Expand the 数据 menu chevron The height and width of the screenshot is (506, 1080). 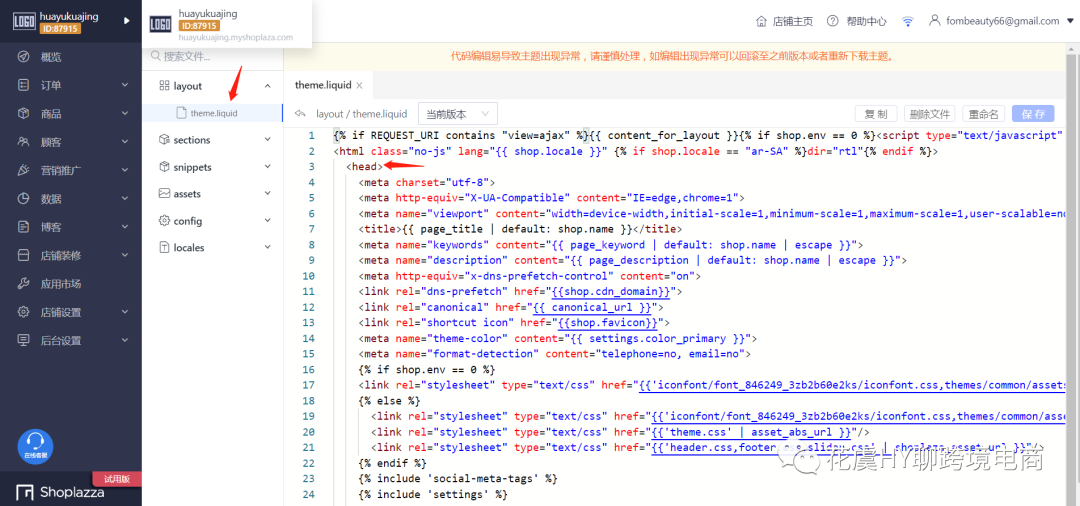pos(125,199)
